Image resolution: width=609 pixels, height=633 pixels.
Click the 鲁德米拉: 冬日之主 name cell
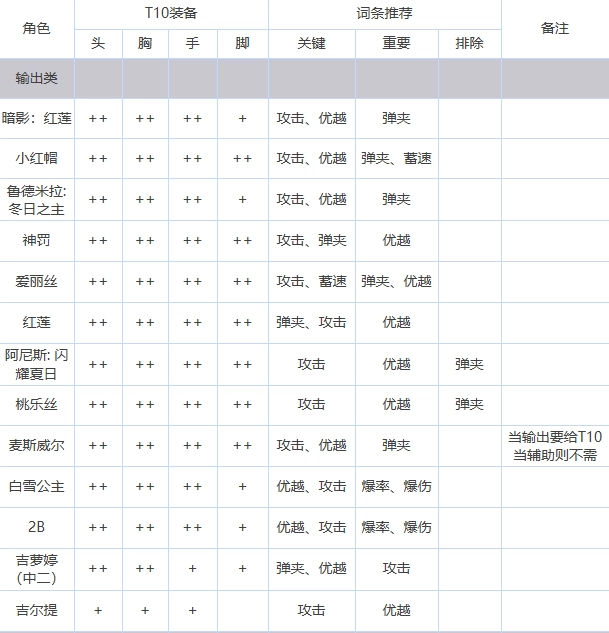click(36, 199)
